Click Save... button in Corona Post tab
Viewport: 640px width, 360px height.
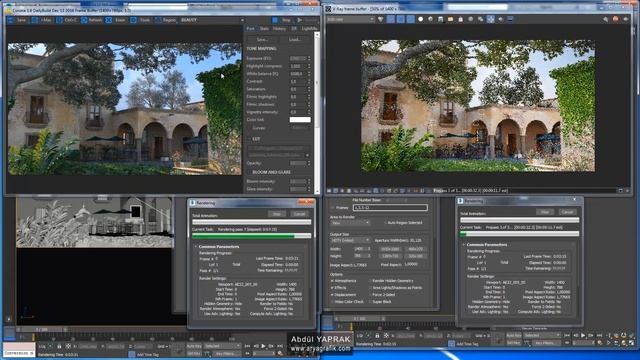[x=262, y=40]
